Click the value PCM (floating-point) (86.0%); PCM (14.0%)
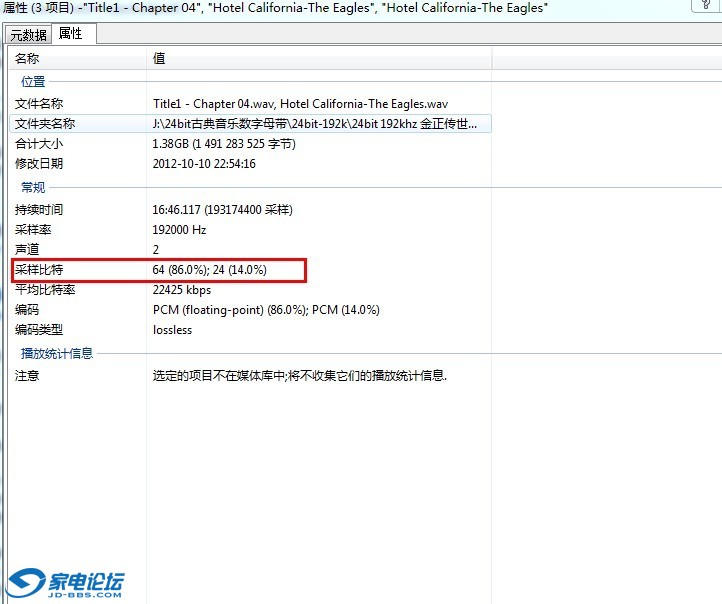 pyautogui.click(x=266, y=309)
